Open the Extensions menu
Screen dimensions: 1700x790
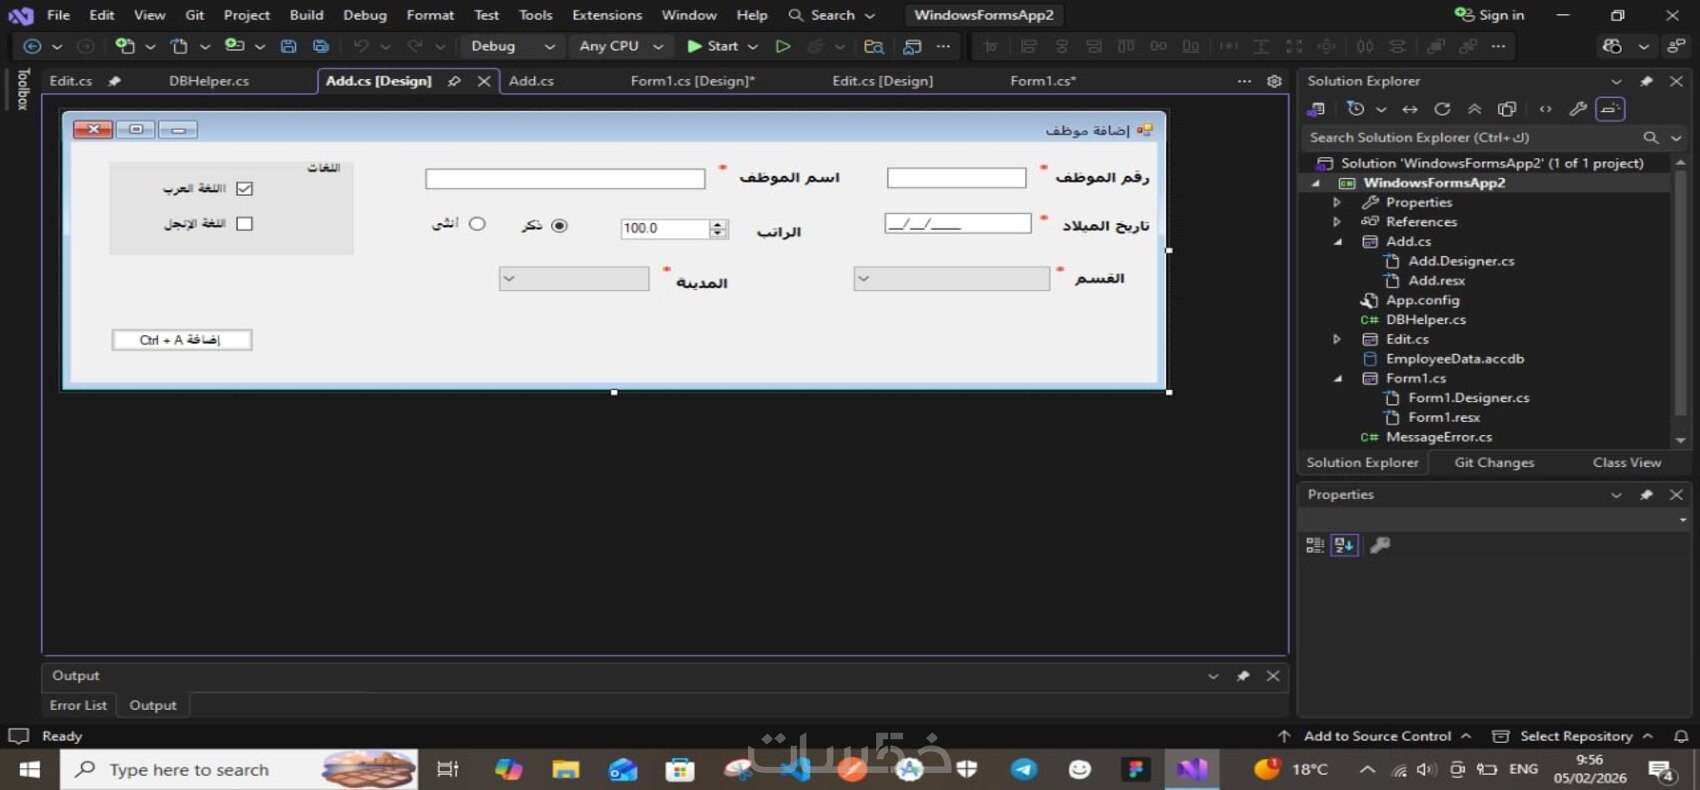coord(607,15)
